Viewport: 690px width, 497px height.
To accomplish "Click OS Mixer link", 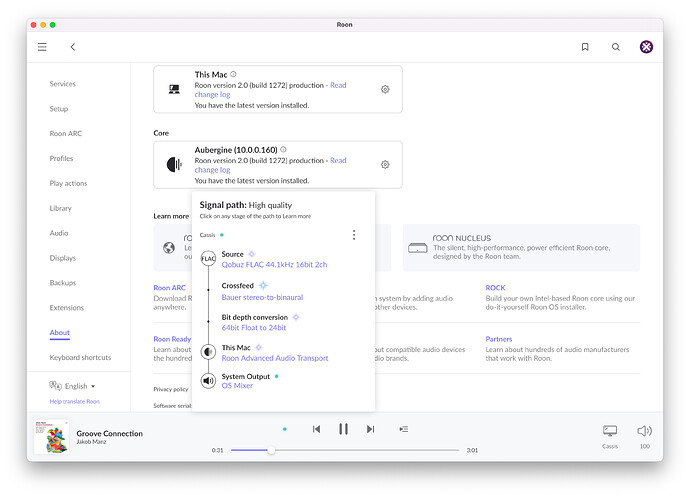I will pos(237,386).
